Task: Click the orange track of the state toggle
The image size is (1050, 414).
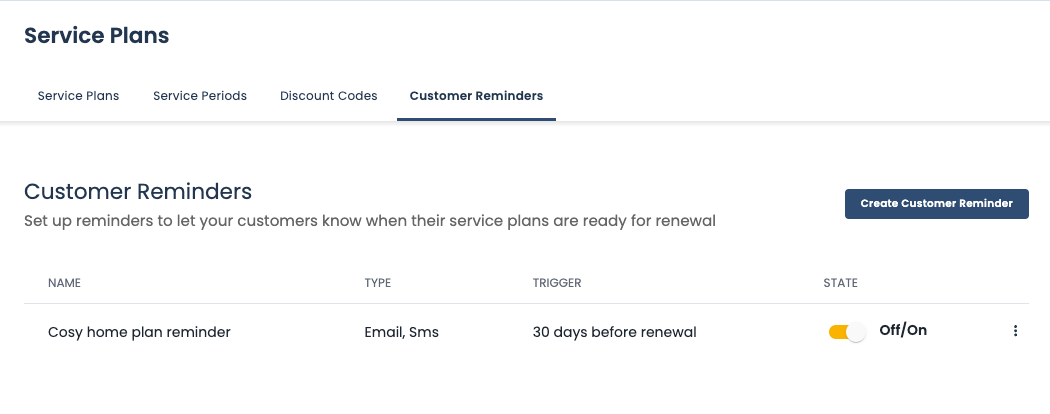Action: coord(836,332)
